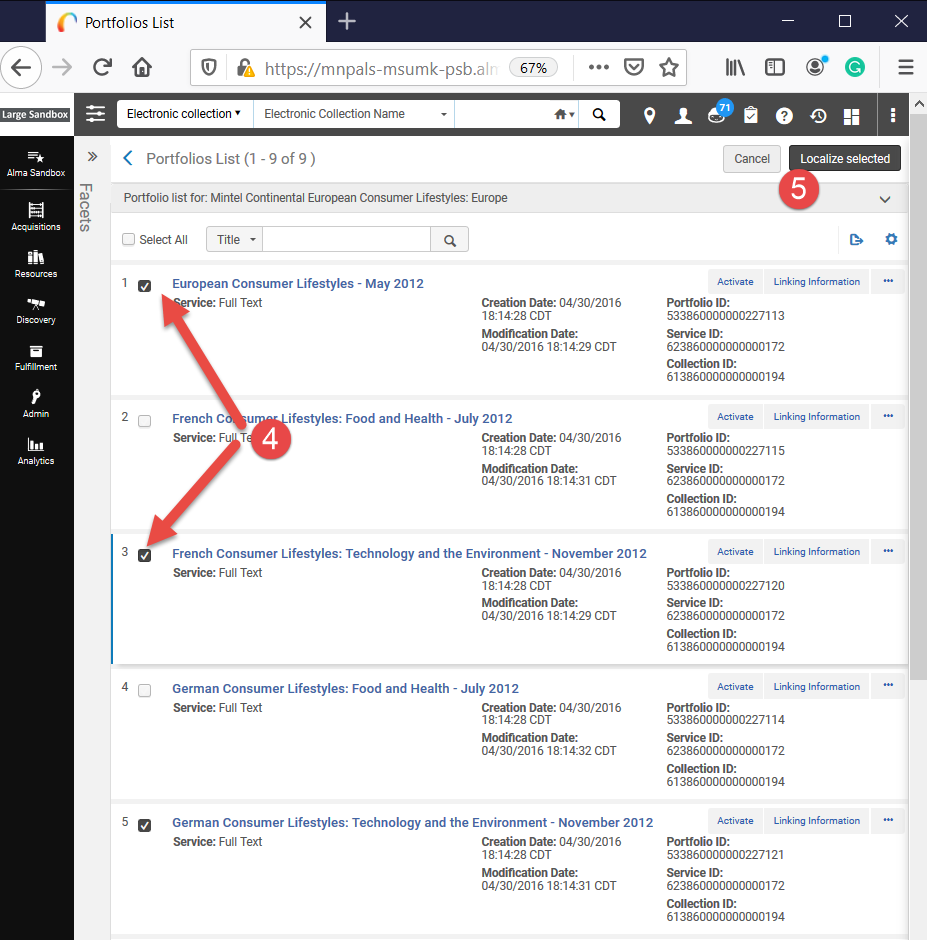Click the browser back arrow button
This screenshot has width=927, height=940.
21,67
